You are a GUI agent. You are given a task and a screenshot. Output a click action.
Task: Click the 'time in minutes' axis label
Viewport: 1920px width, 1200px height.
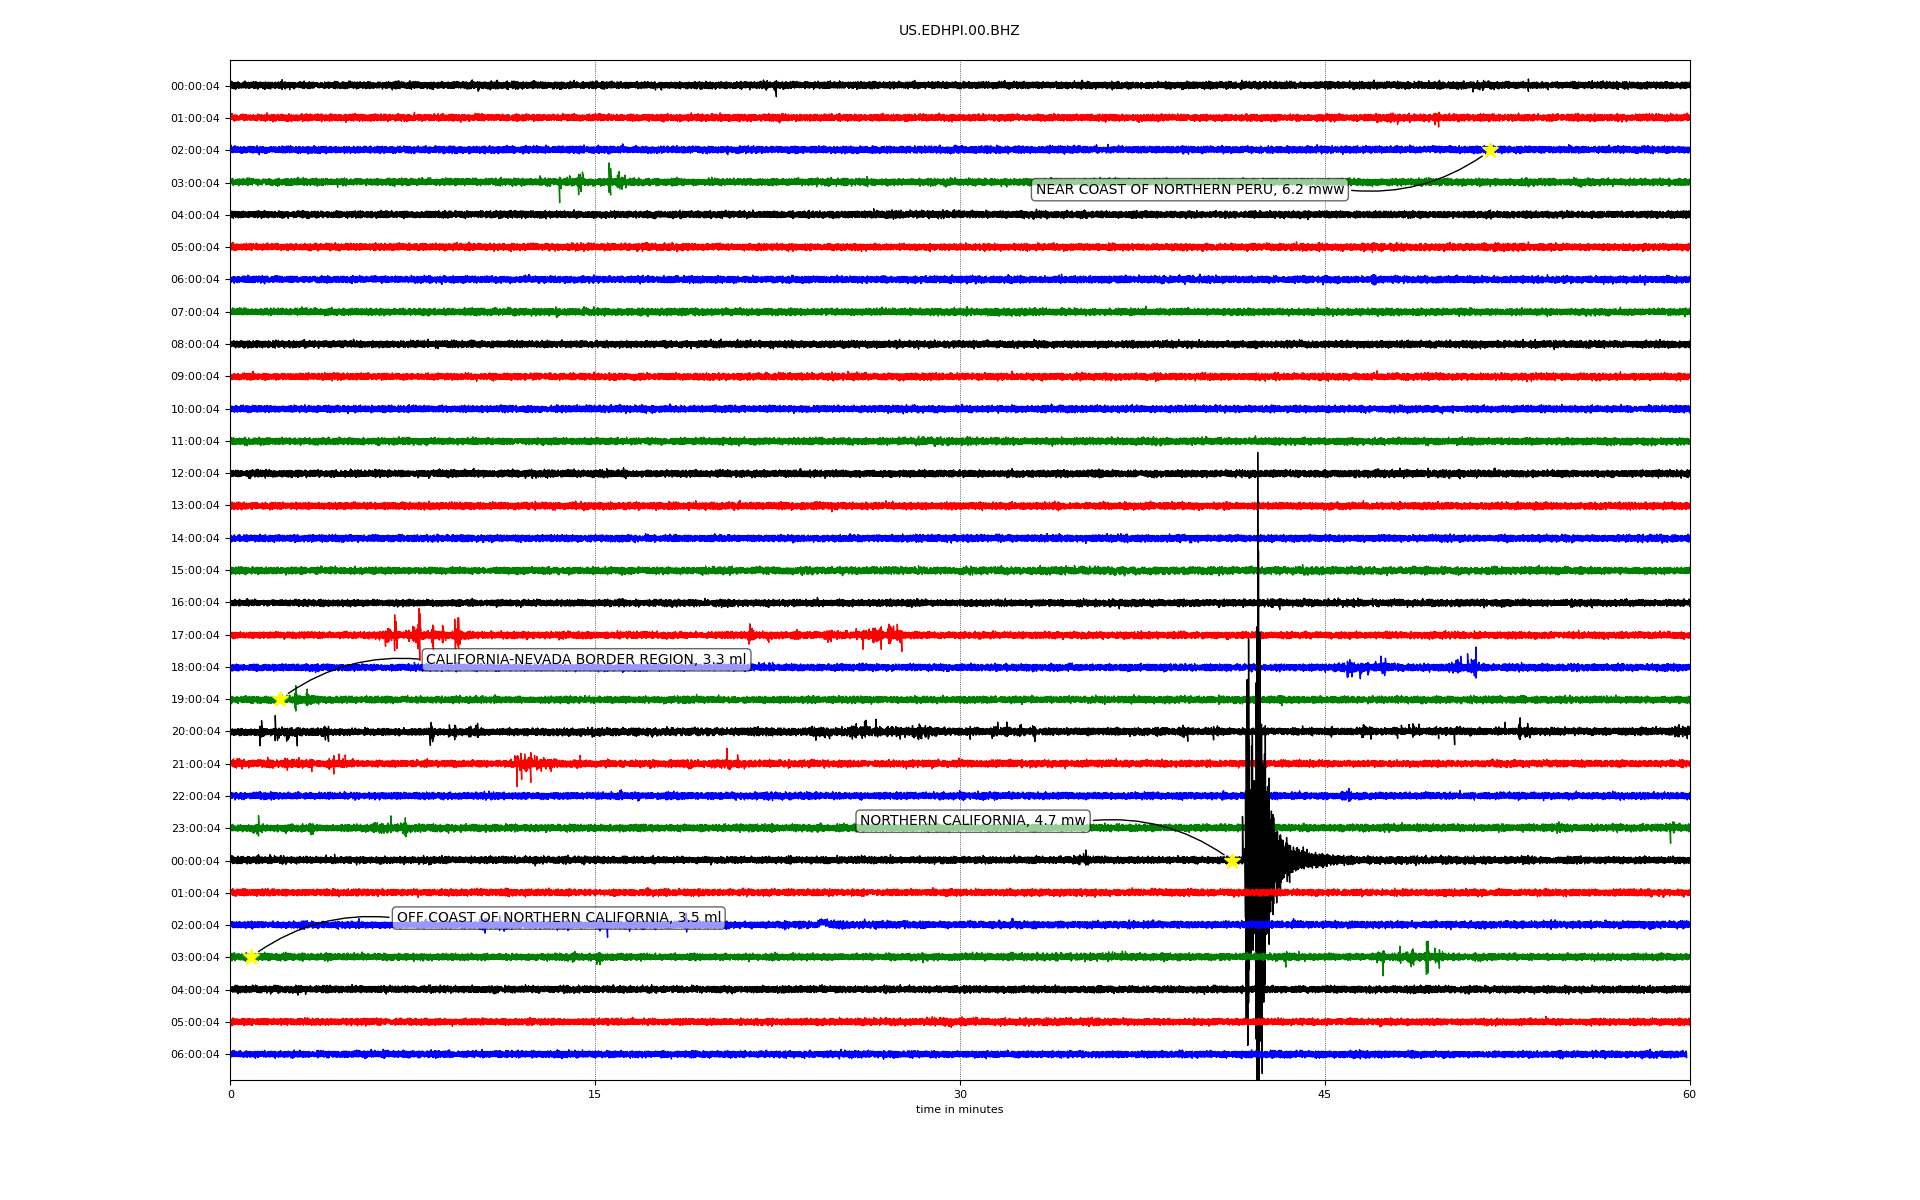pyautogui.click(x=959, y=1110)
